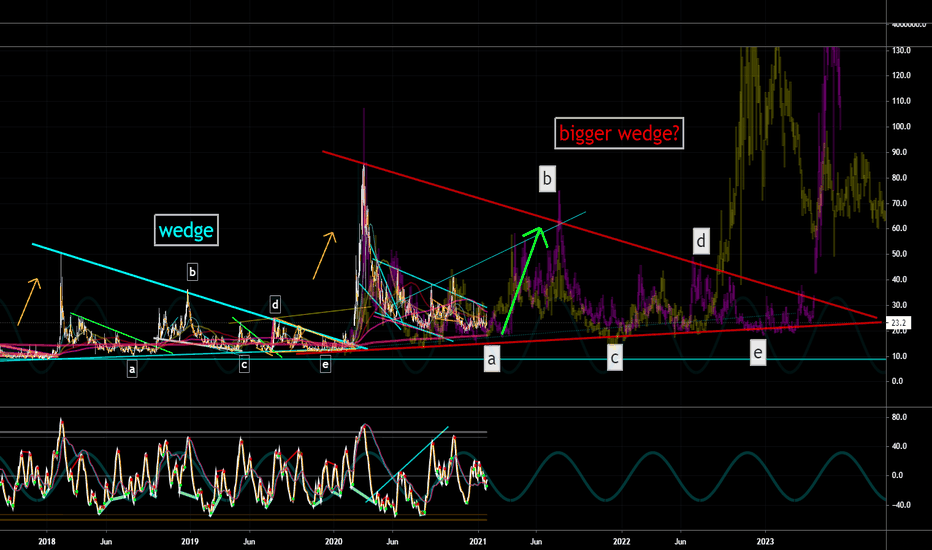Click 110.0 on the price axis
This screenshot has width=932, height=550.
[901, 101]
